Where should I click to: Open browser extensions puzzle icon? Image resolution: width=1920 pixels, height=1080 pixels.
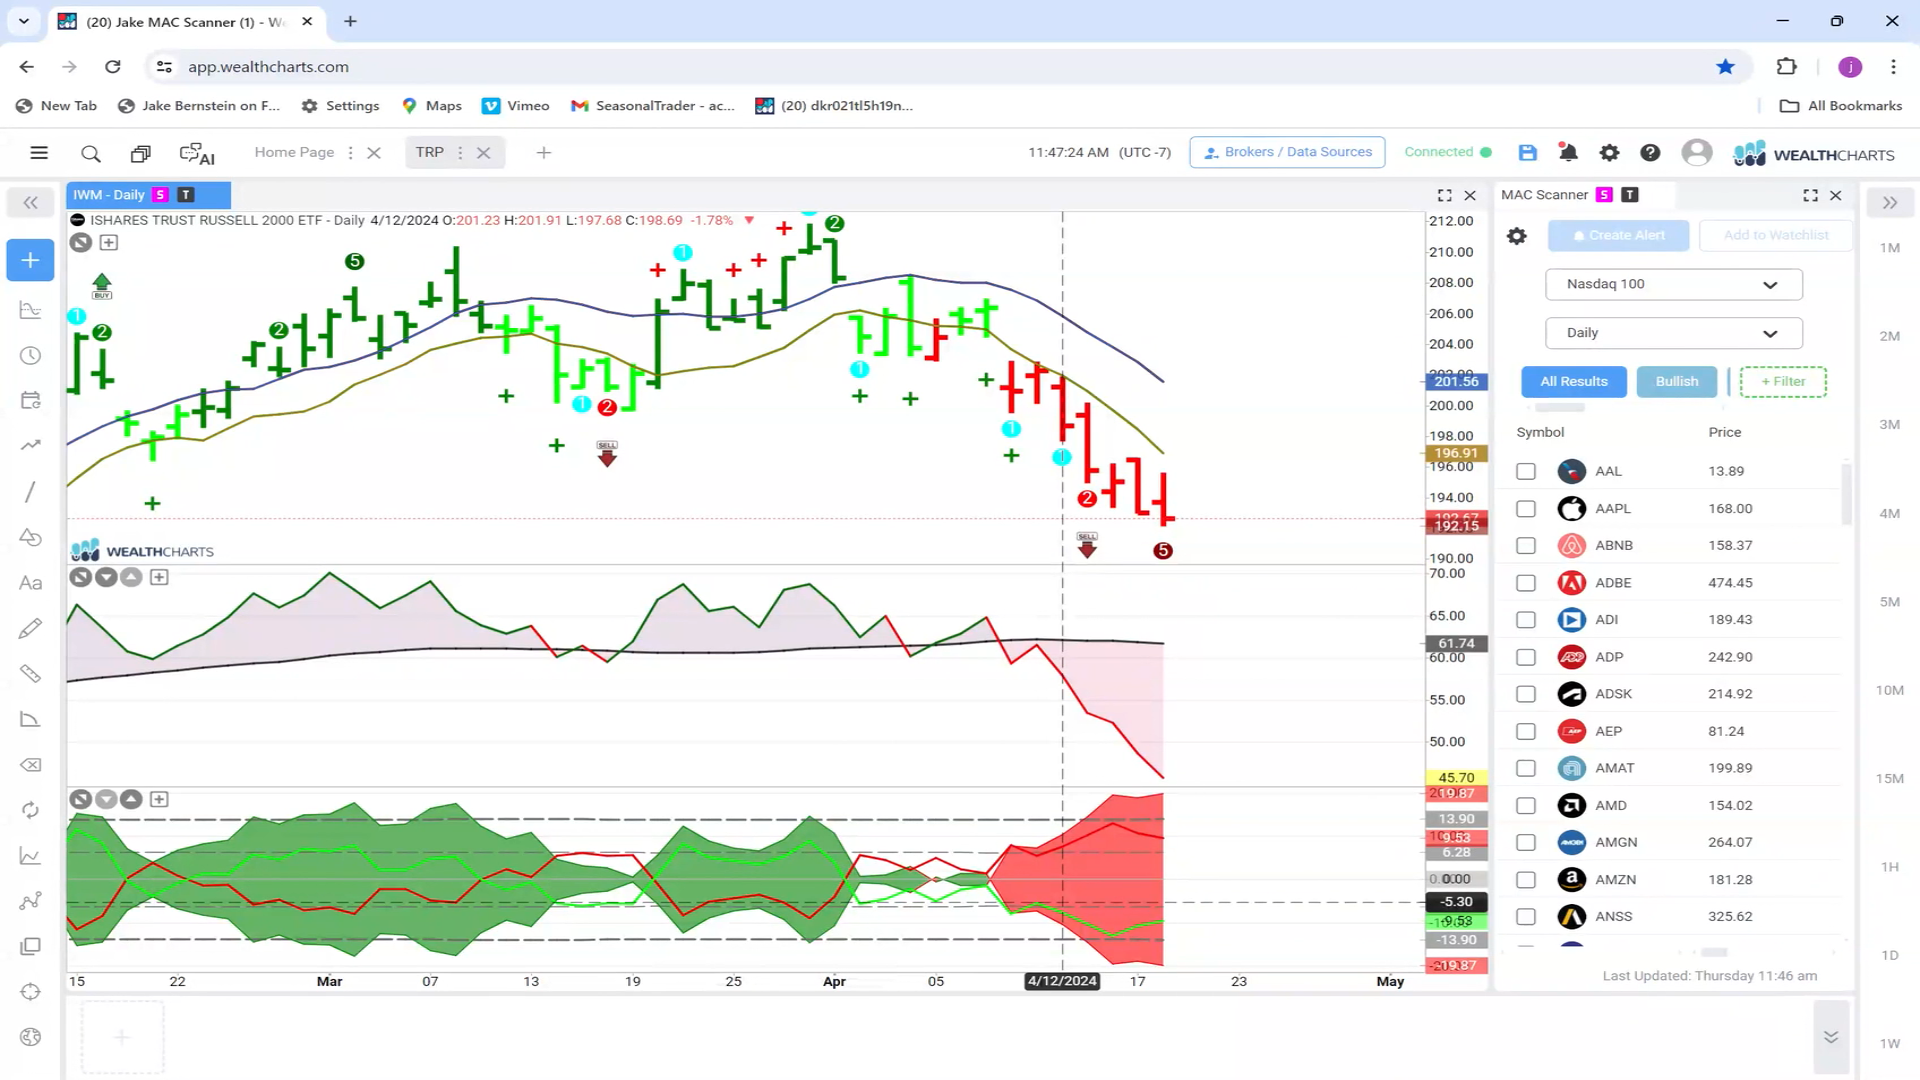[1786, 67]
